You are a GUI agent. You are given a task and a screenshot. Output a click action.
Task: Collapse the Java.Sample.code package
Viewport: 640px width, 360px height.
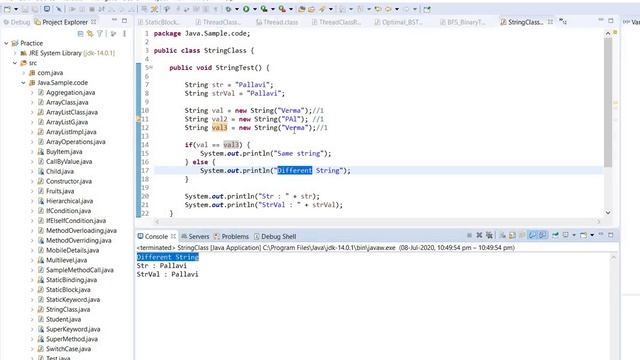pos(24,82)
